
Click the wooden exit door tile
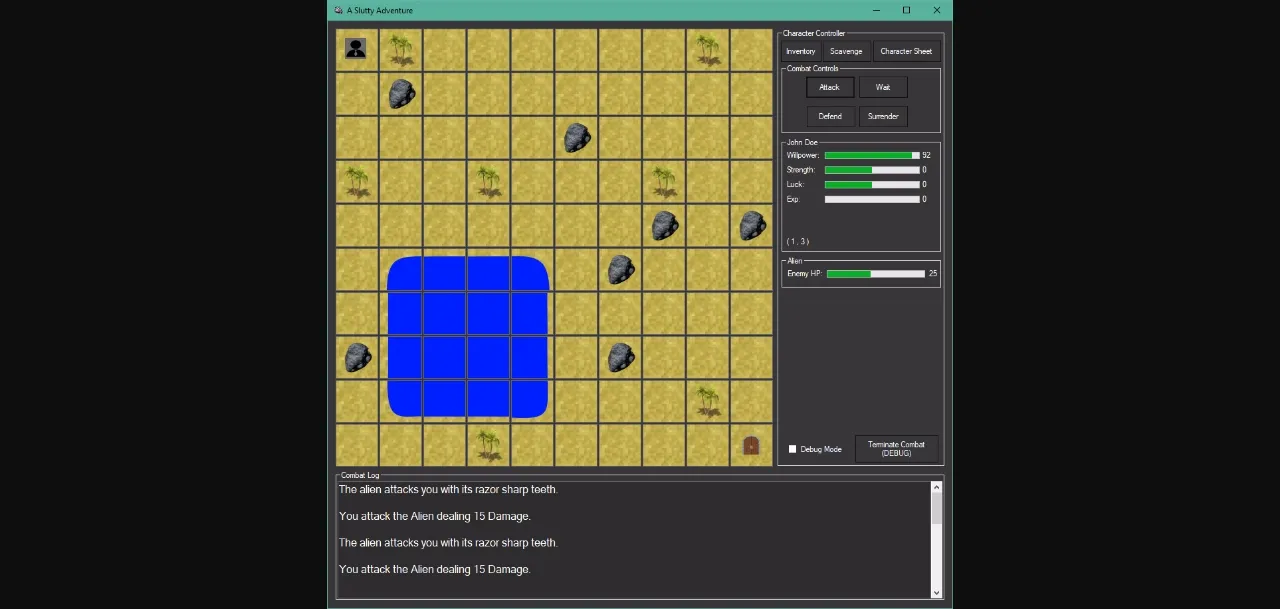751,445
